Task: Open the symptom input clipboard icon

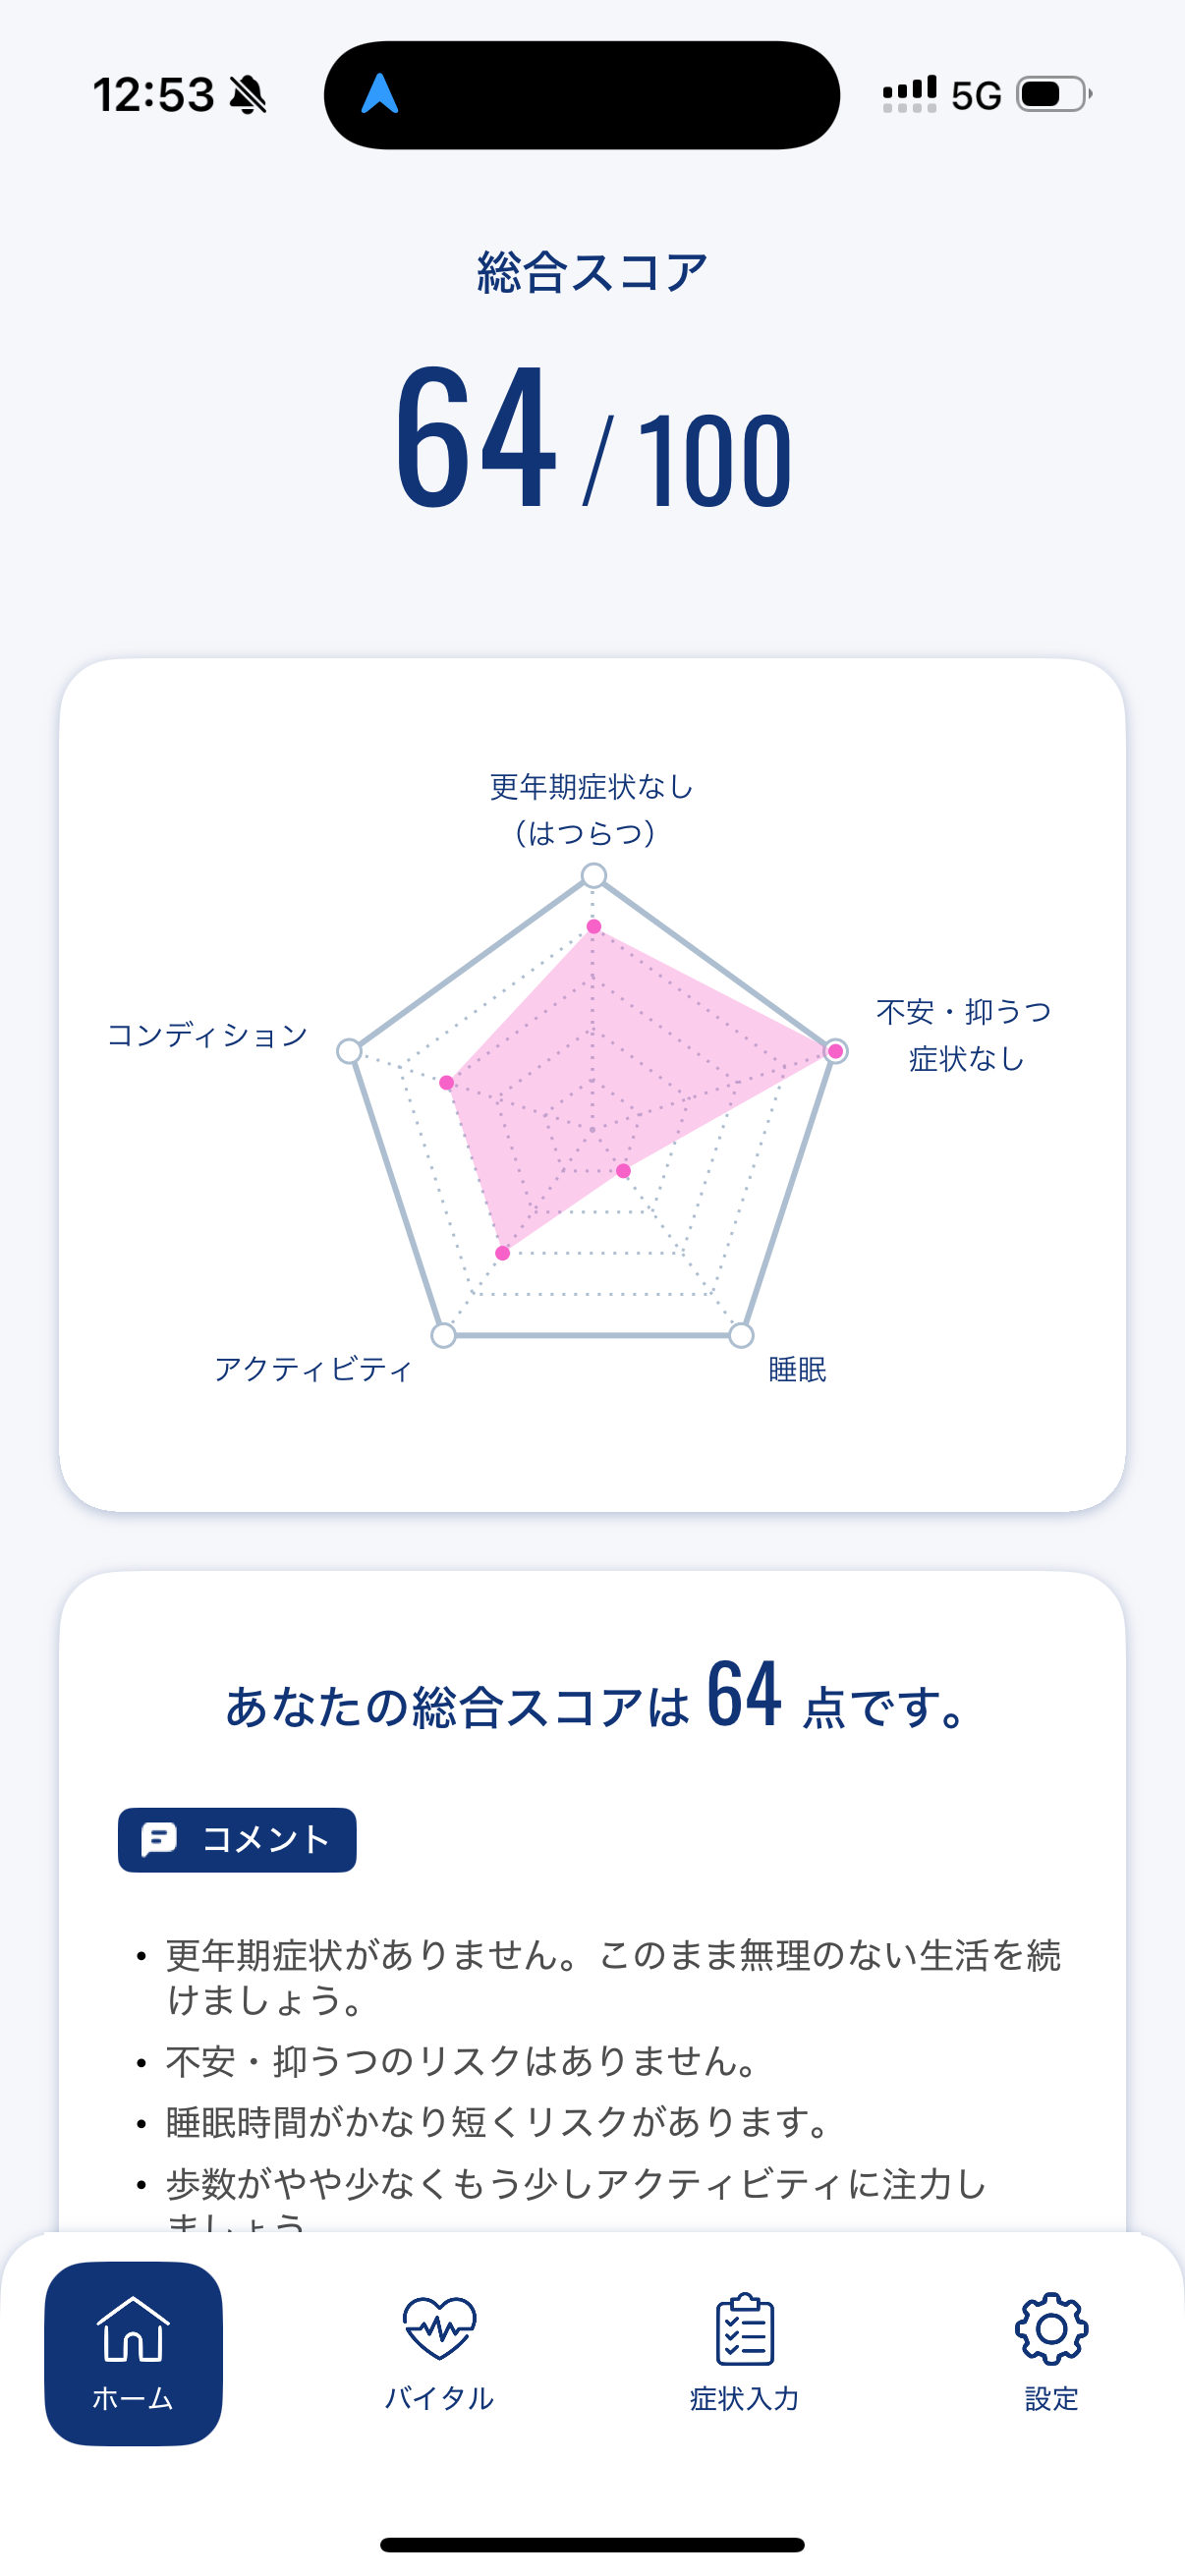Action: click(745, 2329)
